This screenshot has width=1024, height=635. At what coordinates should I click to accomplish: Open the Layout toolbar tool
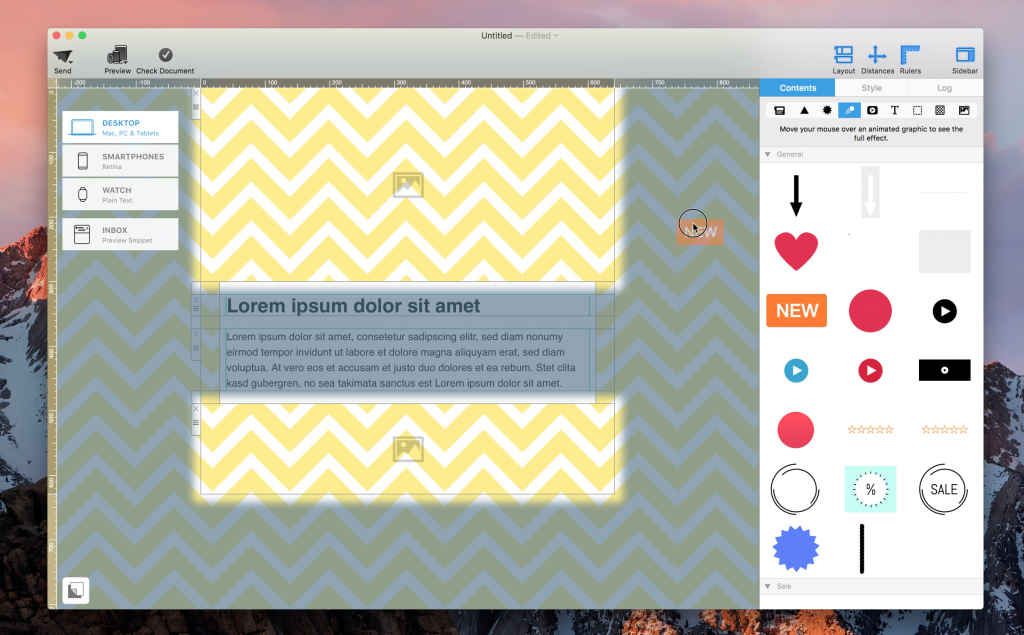pyautogui.click(x=843, y=55)
